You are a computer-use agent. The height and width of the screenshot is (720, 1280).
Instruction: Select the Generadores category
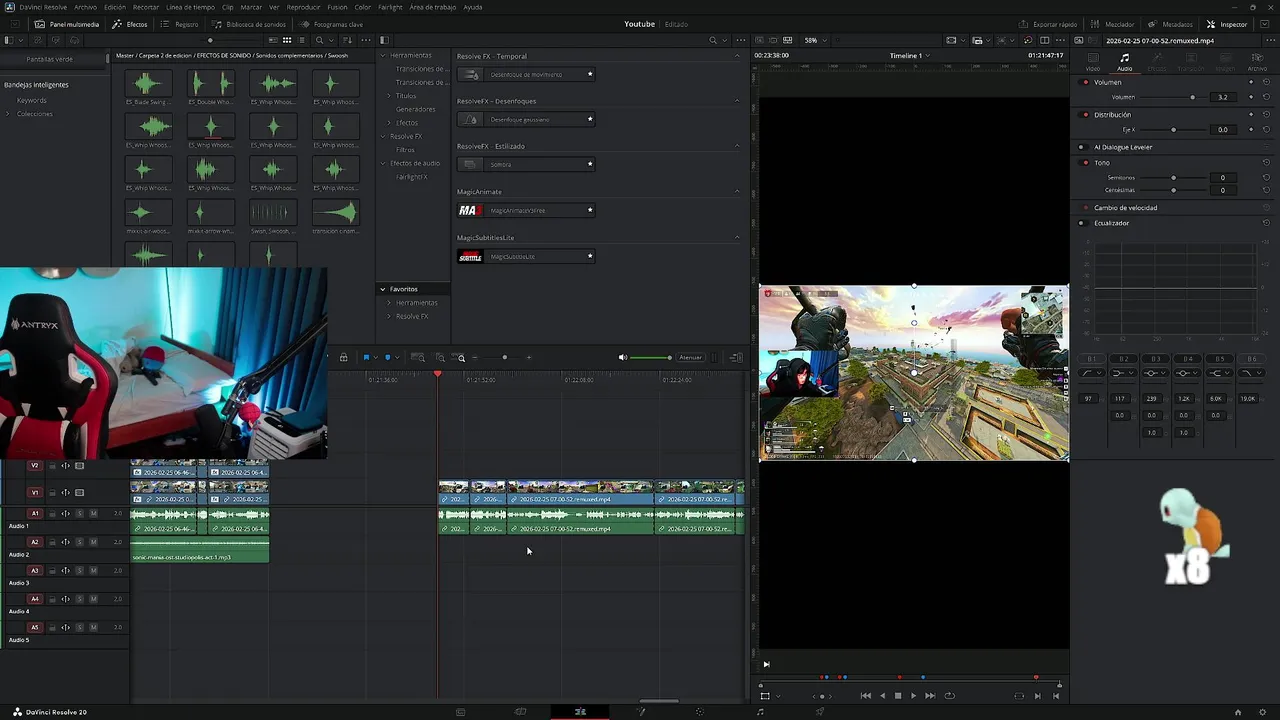coord(415,109)
